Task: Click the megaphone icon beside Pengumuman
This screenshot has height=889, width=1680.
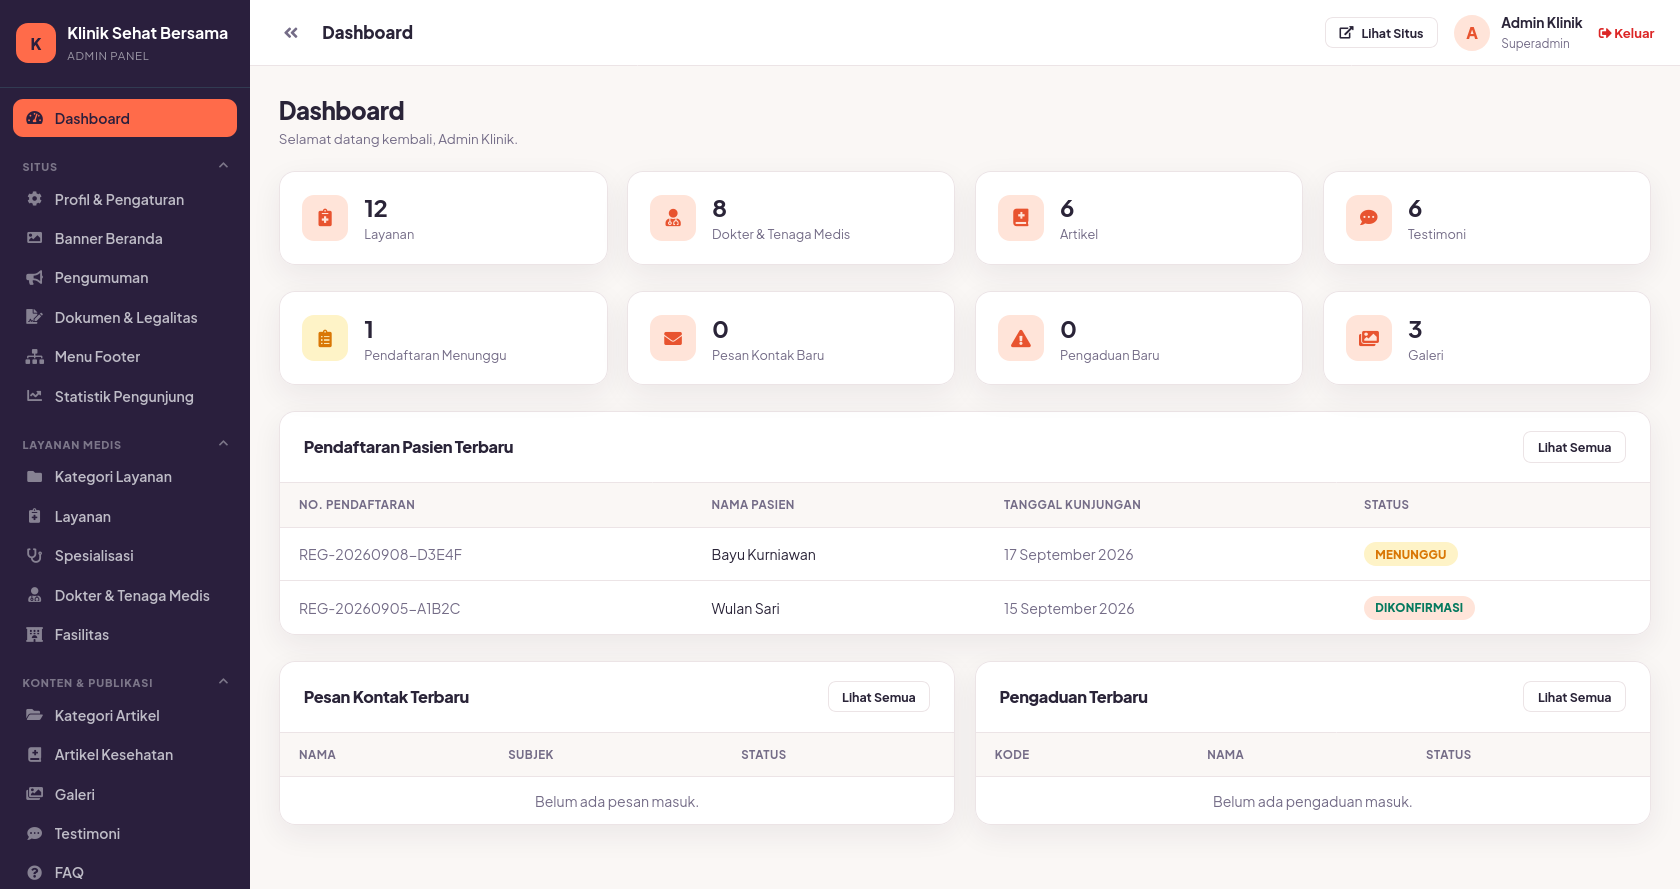Action: click(x=35, y=278)
